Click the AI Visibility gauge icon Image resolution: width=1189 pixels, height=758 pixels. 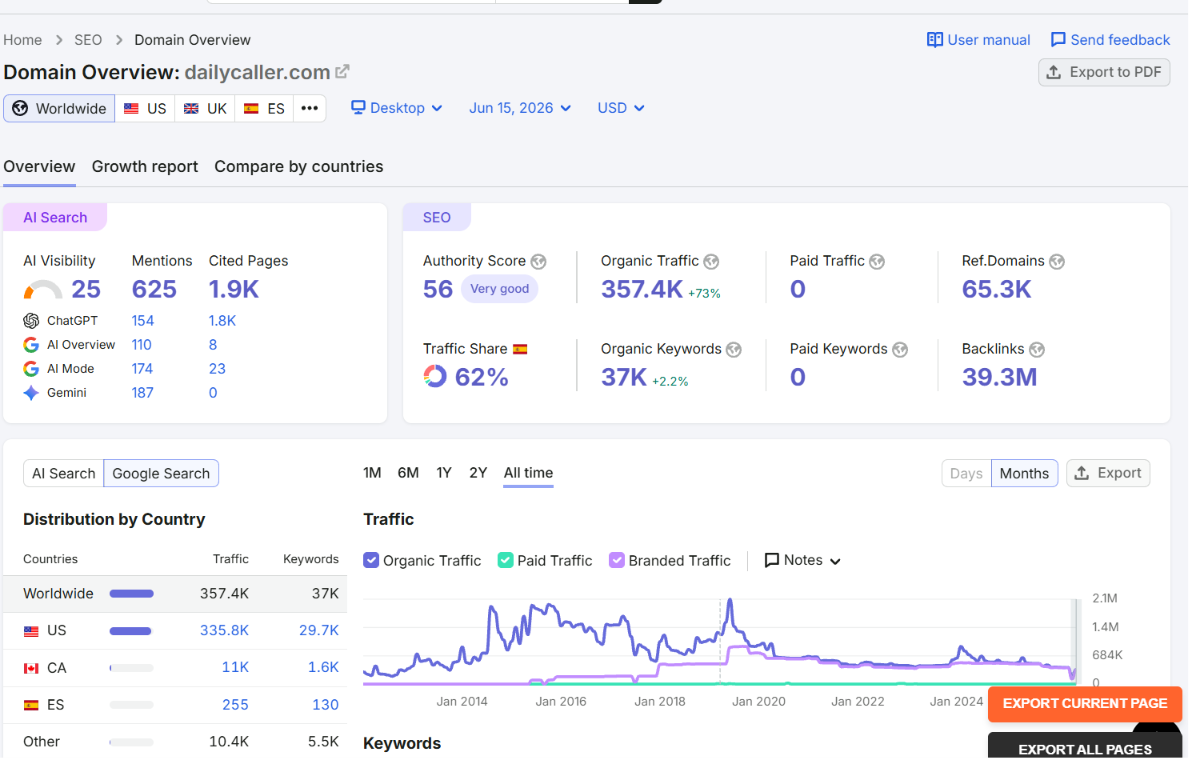[x=43, y=290]
